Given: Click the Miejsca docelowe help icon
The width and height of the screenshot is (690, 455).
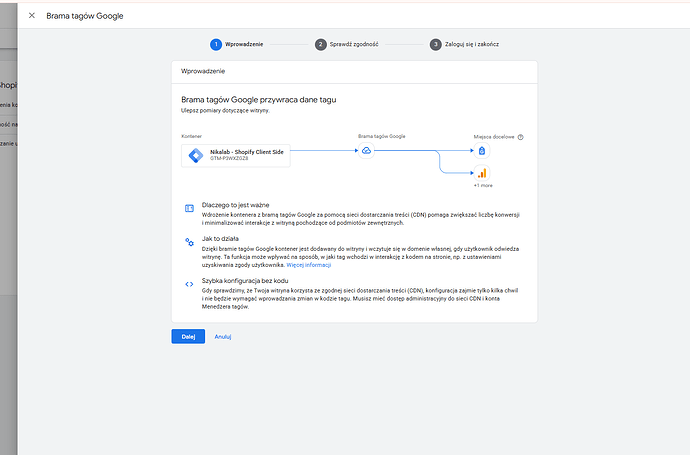Looking at the screenshot, I should (x=521, y=137).
